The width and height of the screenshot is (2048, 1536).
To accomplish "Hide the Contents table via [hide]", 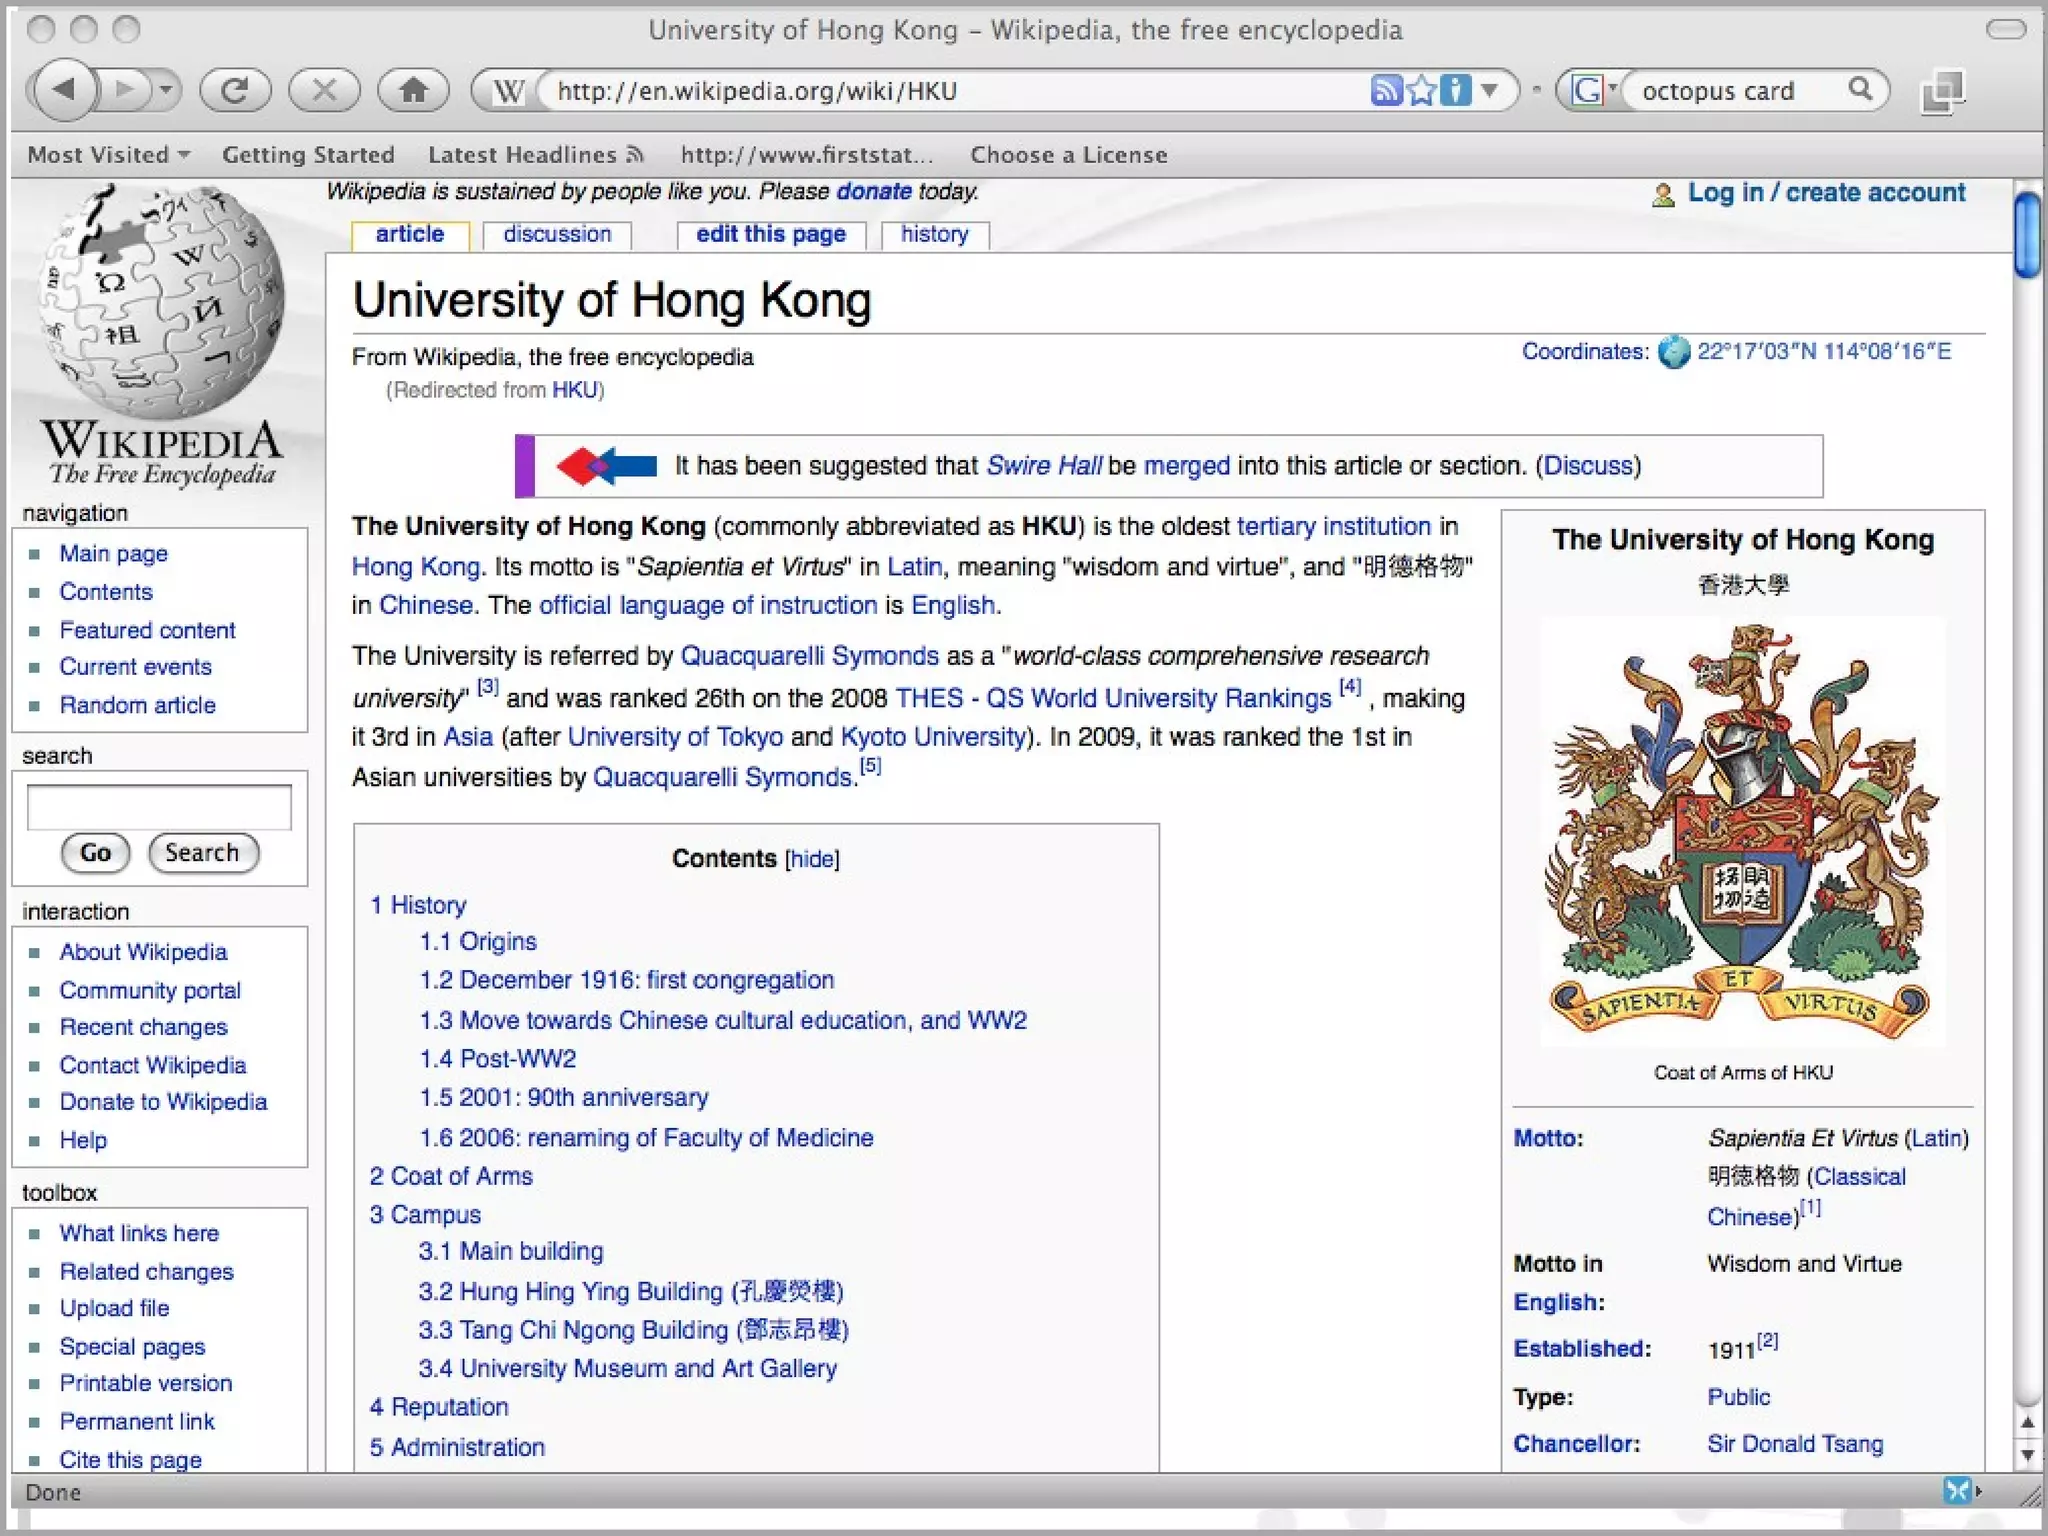I will 812,859.
